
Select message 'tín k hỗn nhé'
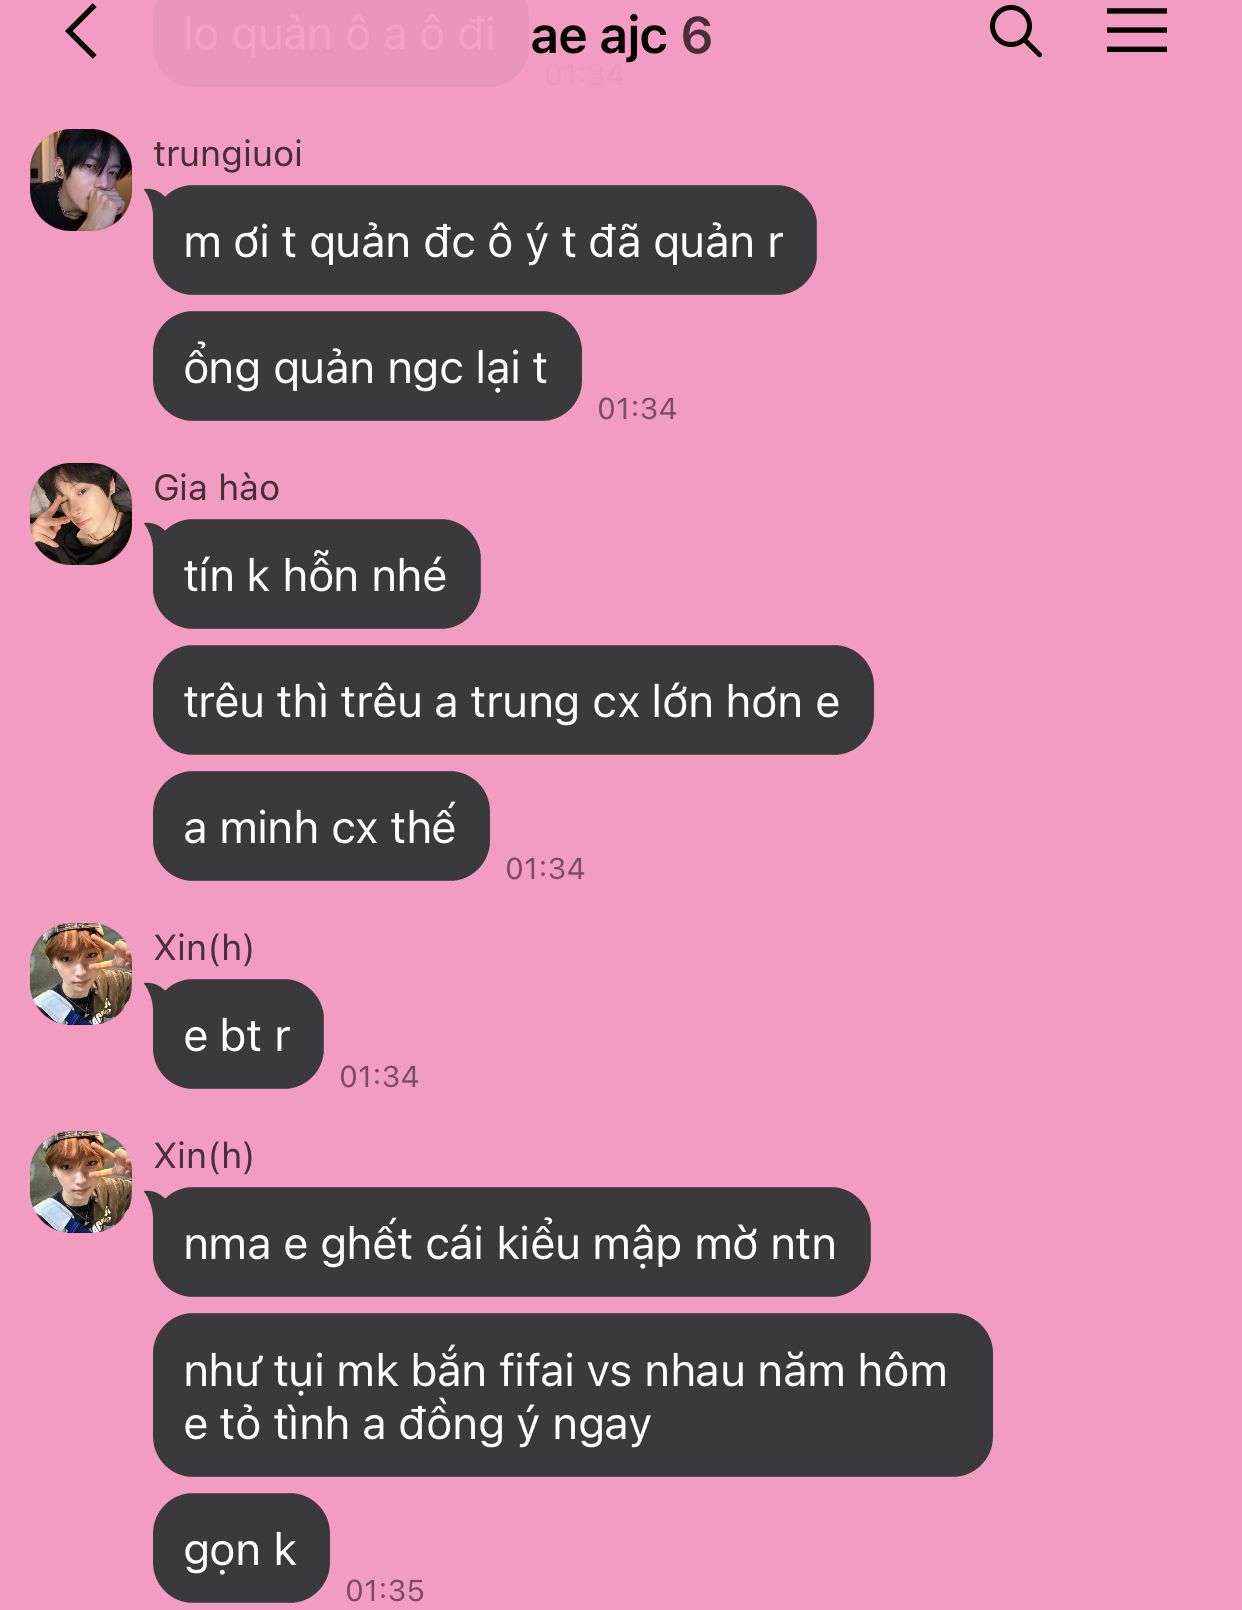[x=316, y=574]
